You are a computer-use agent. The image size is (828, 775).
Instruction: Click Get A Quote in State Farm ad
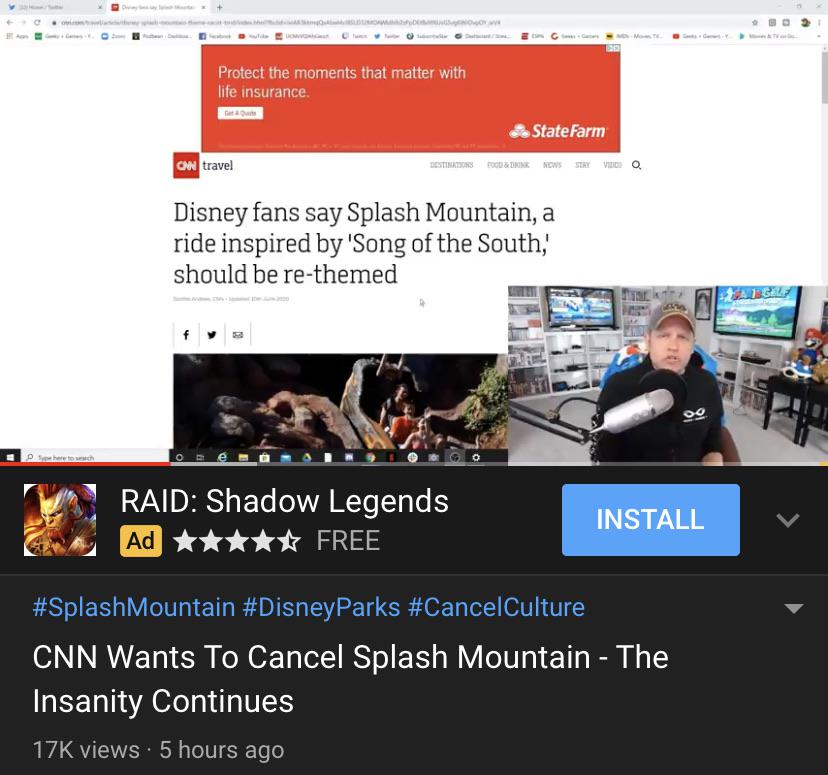(x=240, y=113)
